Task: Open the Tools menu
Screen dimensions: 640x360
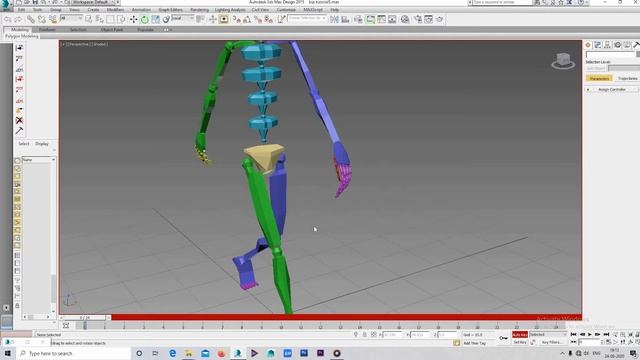Action: 38,10
